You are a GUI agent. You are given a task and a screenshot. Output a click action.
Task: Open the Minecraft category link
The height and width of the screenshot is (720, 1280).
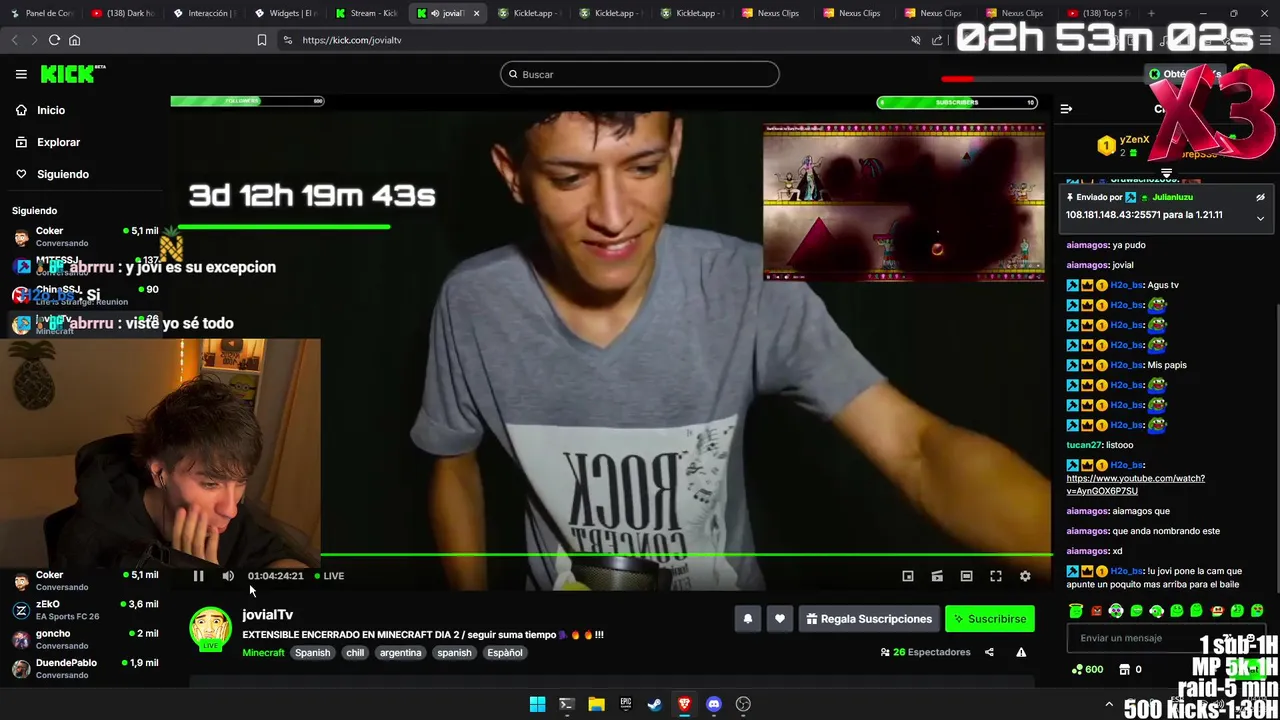coord(263,653)
